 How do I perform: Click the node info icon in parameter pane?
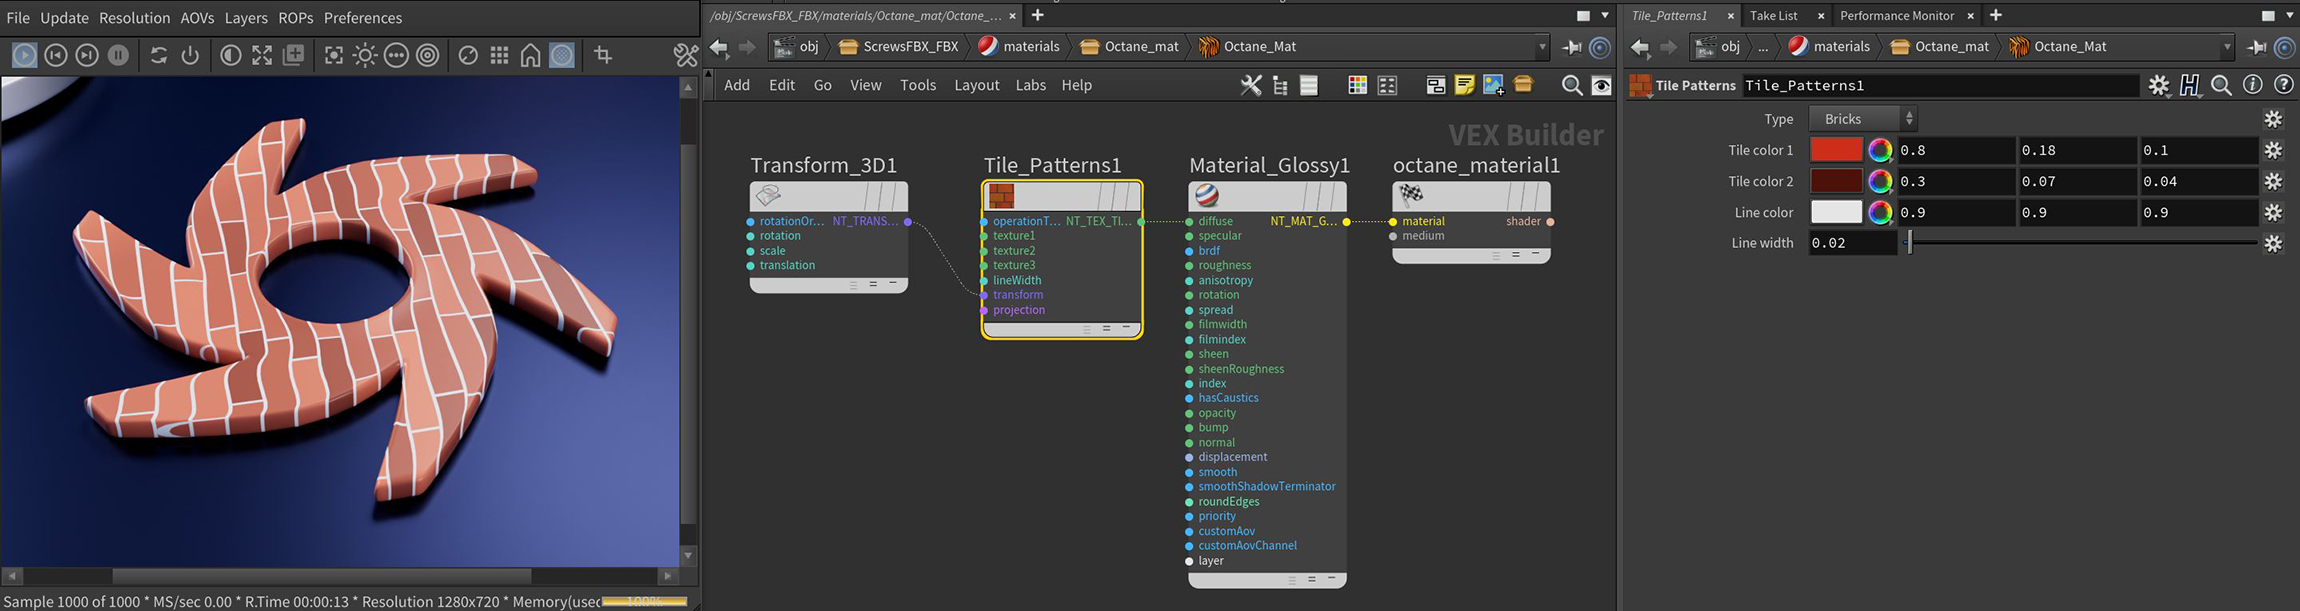(x=2252, y=85)
